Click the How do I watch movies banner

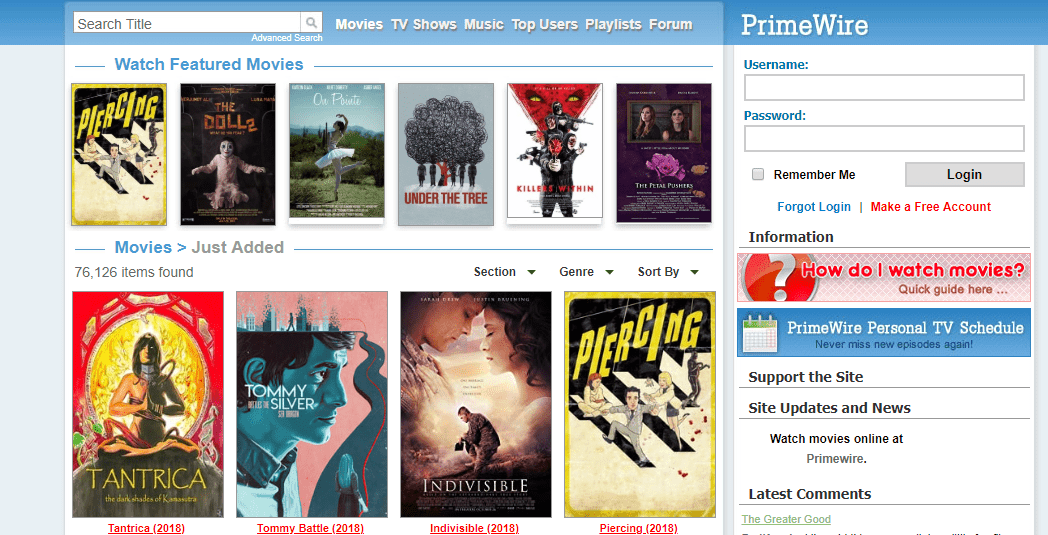[x=884, y=277]
